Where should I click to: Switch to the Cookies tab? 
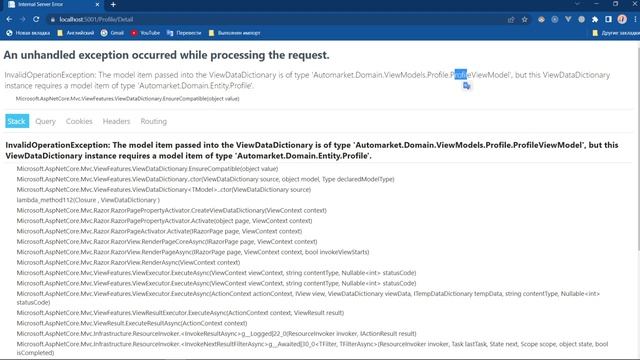coord(79,121)
